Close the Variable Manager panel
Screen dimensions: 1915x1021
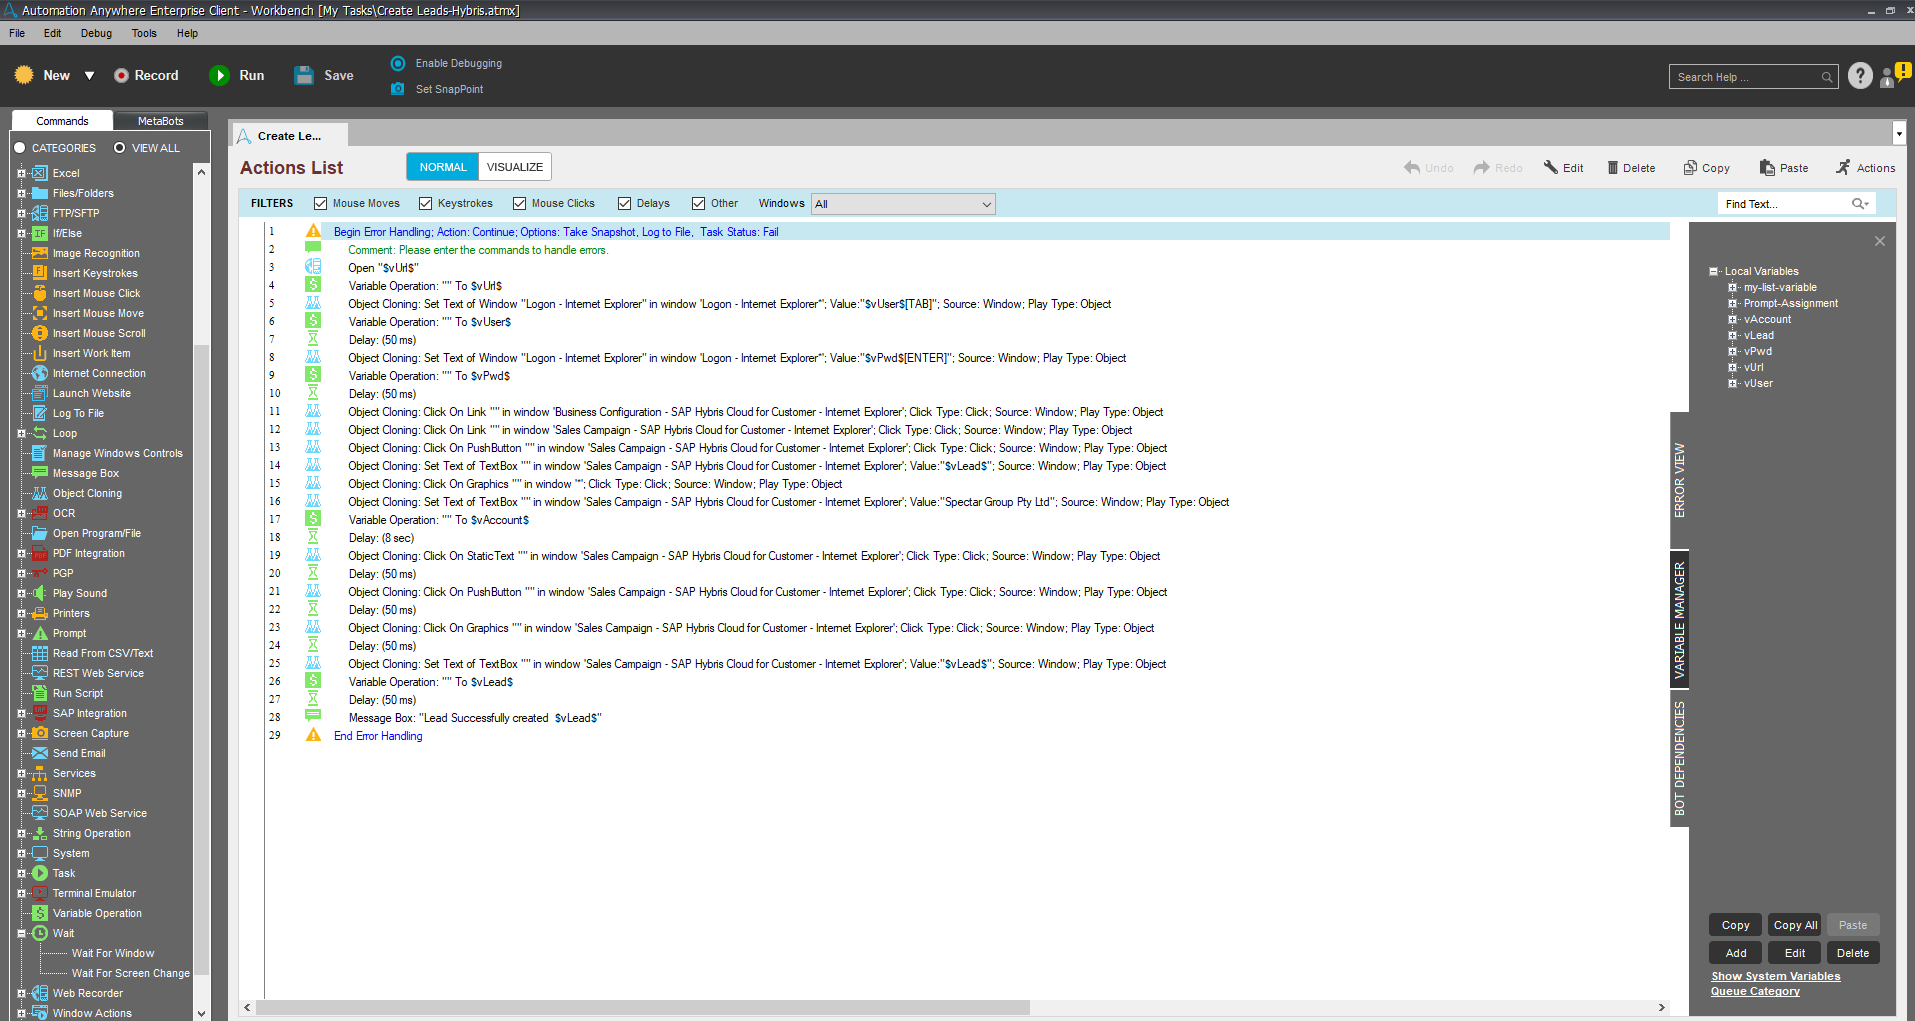pyautogui.click(x=1880, y=241)
